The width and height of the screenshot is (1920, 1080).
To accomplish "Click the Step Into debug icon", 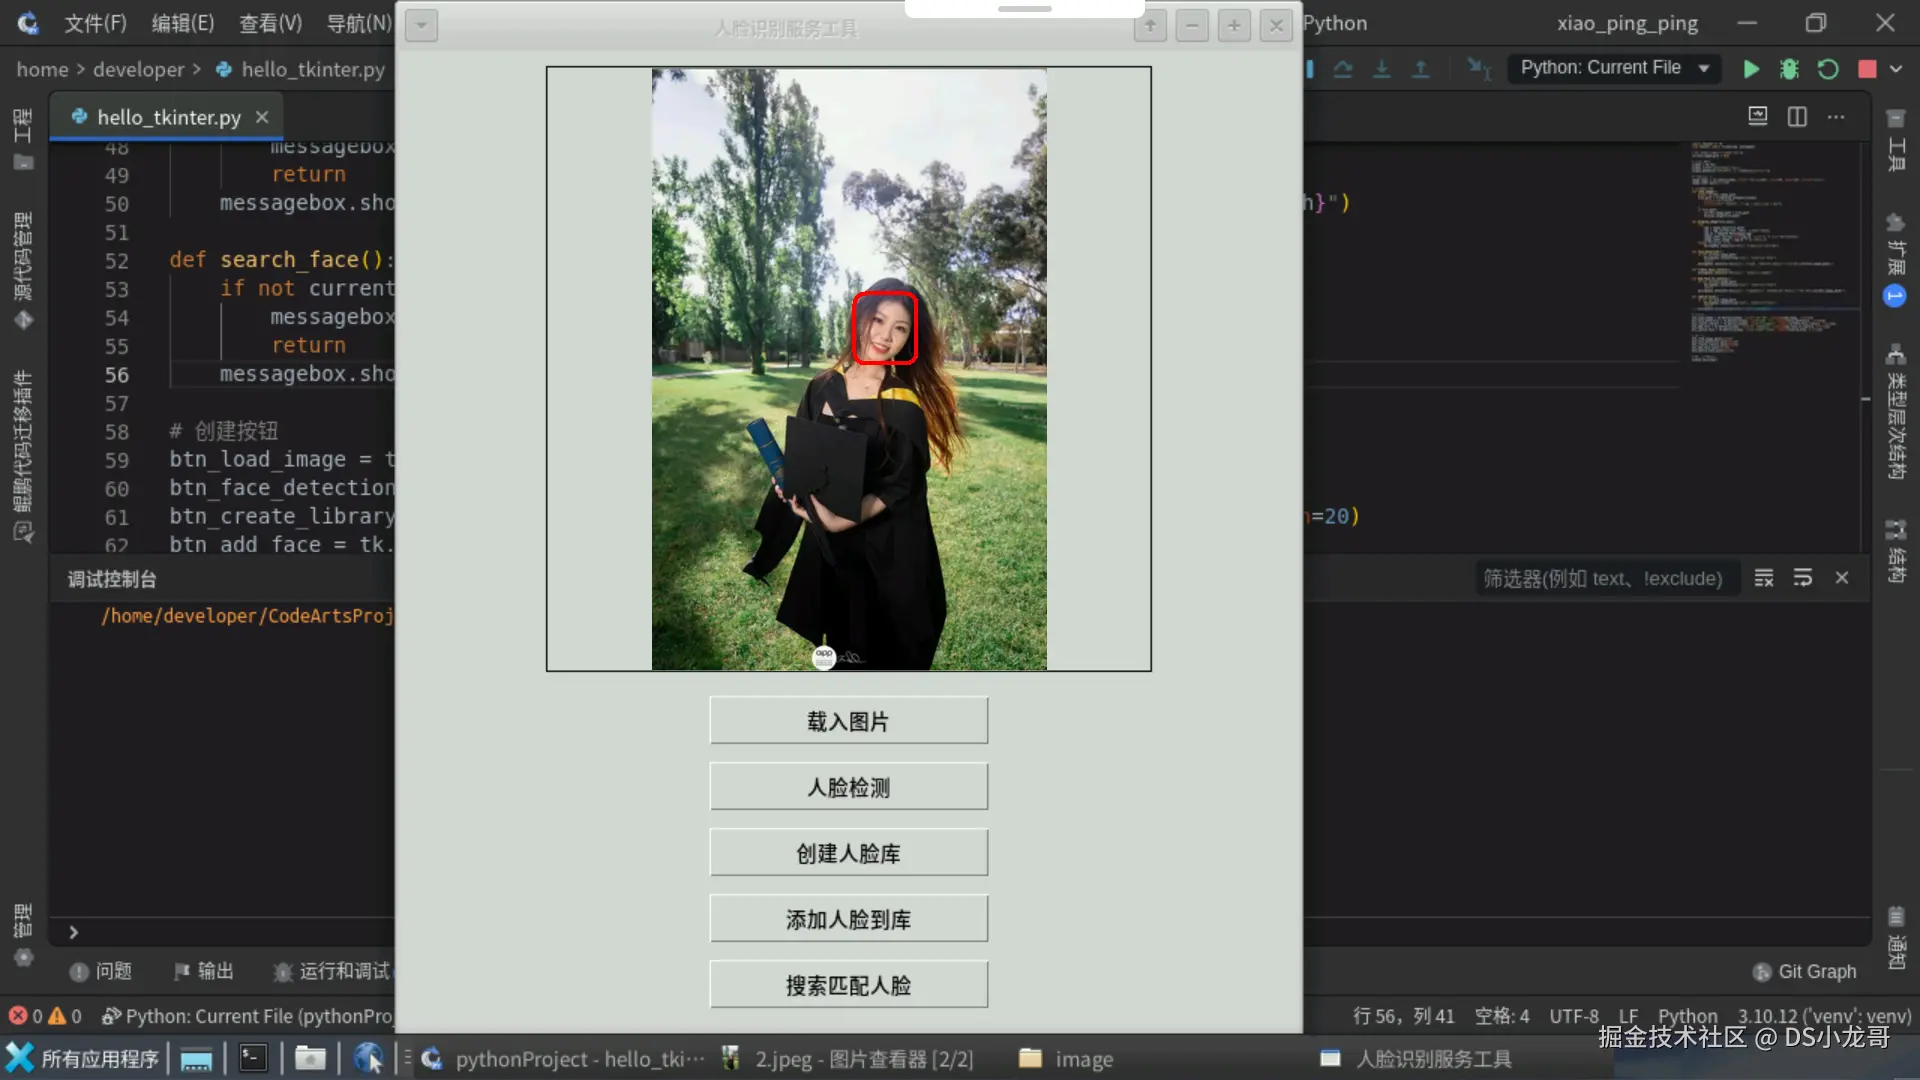I will pos(1382,69).
